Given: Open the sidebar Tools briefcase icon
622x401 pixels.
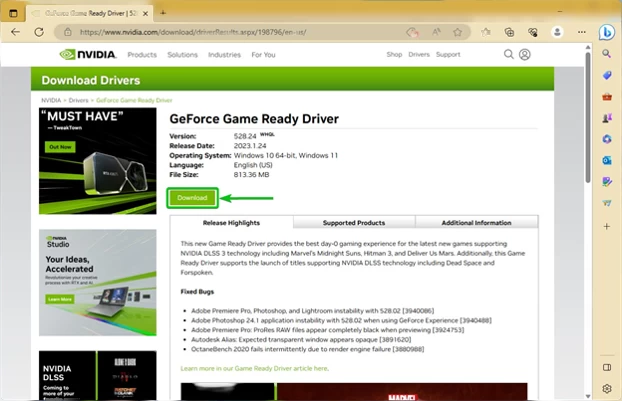Looking at the screenshot, I should [x=607, y=96].
